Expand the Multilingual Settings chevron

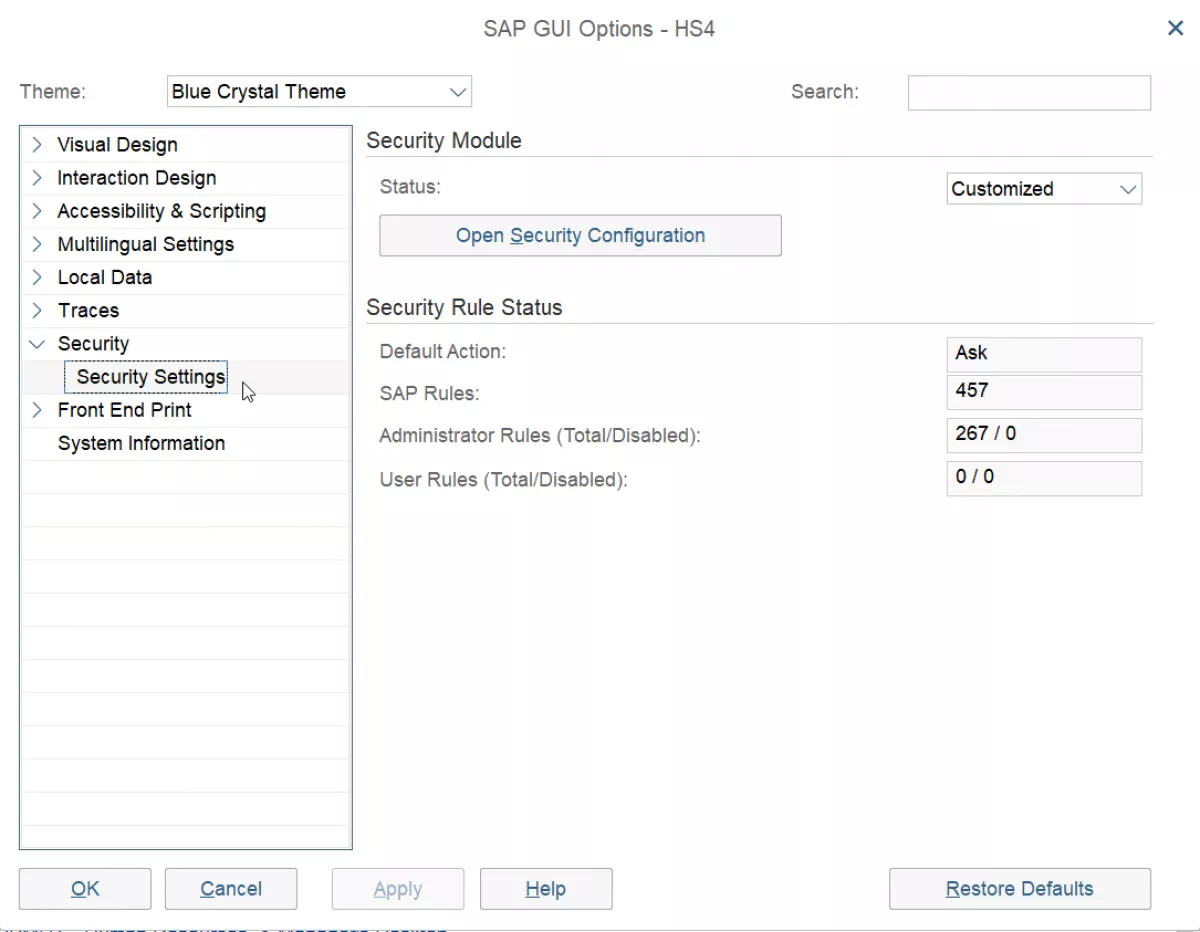coord(37,244)
